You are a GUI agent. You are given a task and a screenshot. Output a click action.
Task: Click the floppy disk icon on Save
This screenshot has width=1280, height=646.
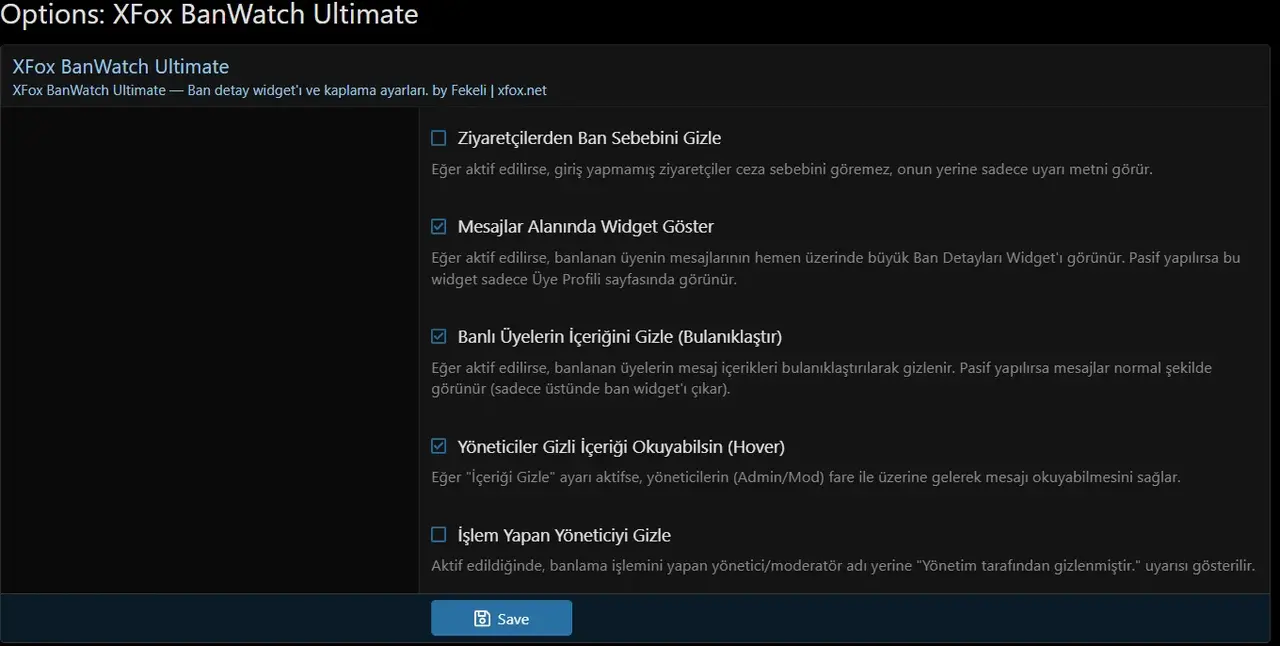click(x=482, y=619)
